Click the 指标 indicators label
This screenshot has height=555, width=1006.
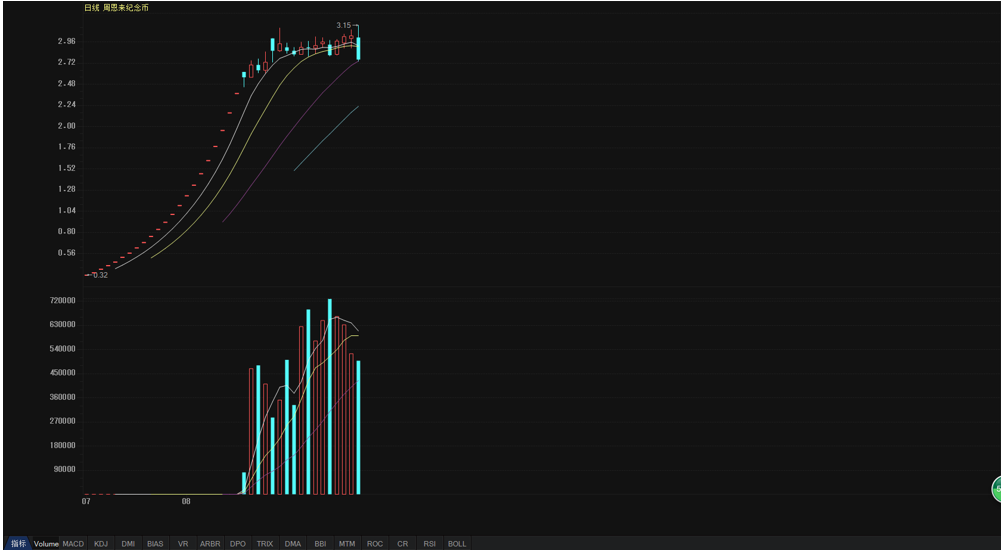click(18, 544)
